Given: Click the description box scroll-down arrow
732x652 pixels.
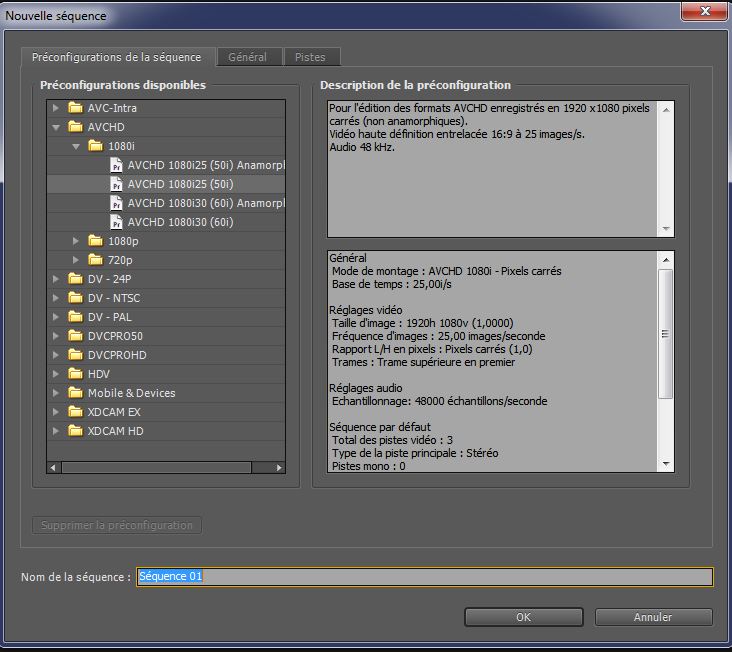Looking at the screenshot, I should click(x=666, y=229).
